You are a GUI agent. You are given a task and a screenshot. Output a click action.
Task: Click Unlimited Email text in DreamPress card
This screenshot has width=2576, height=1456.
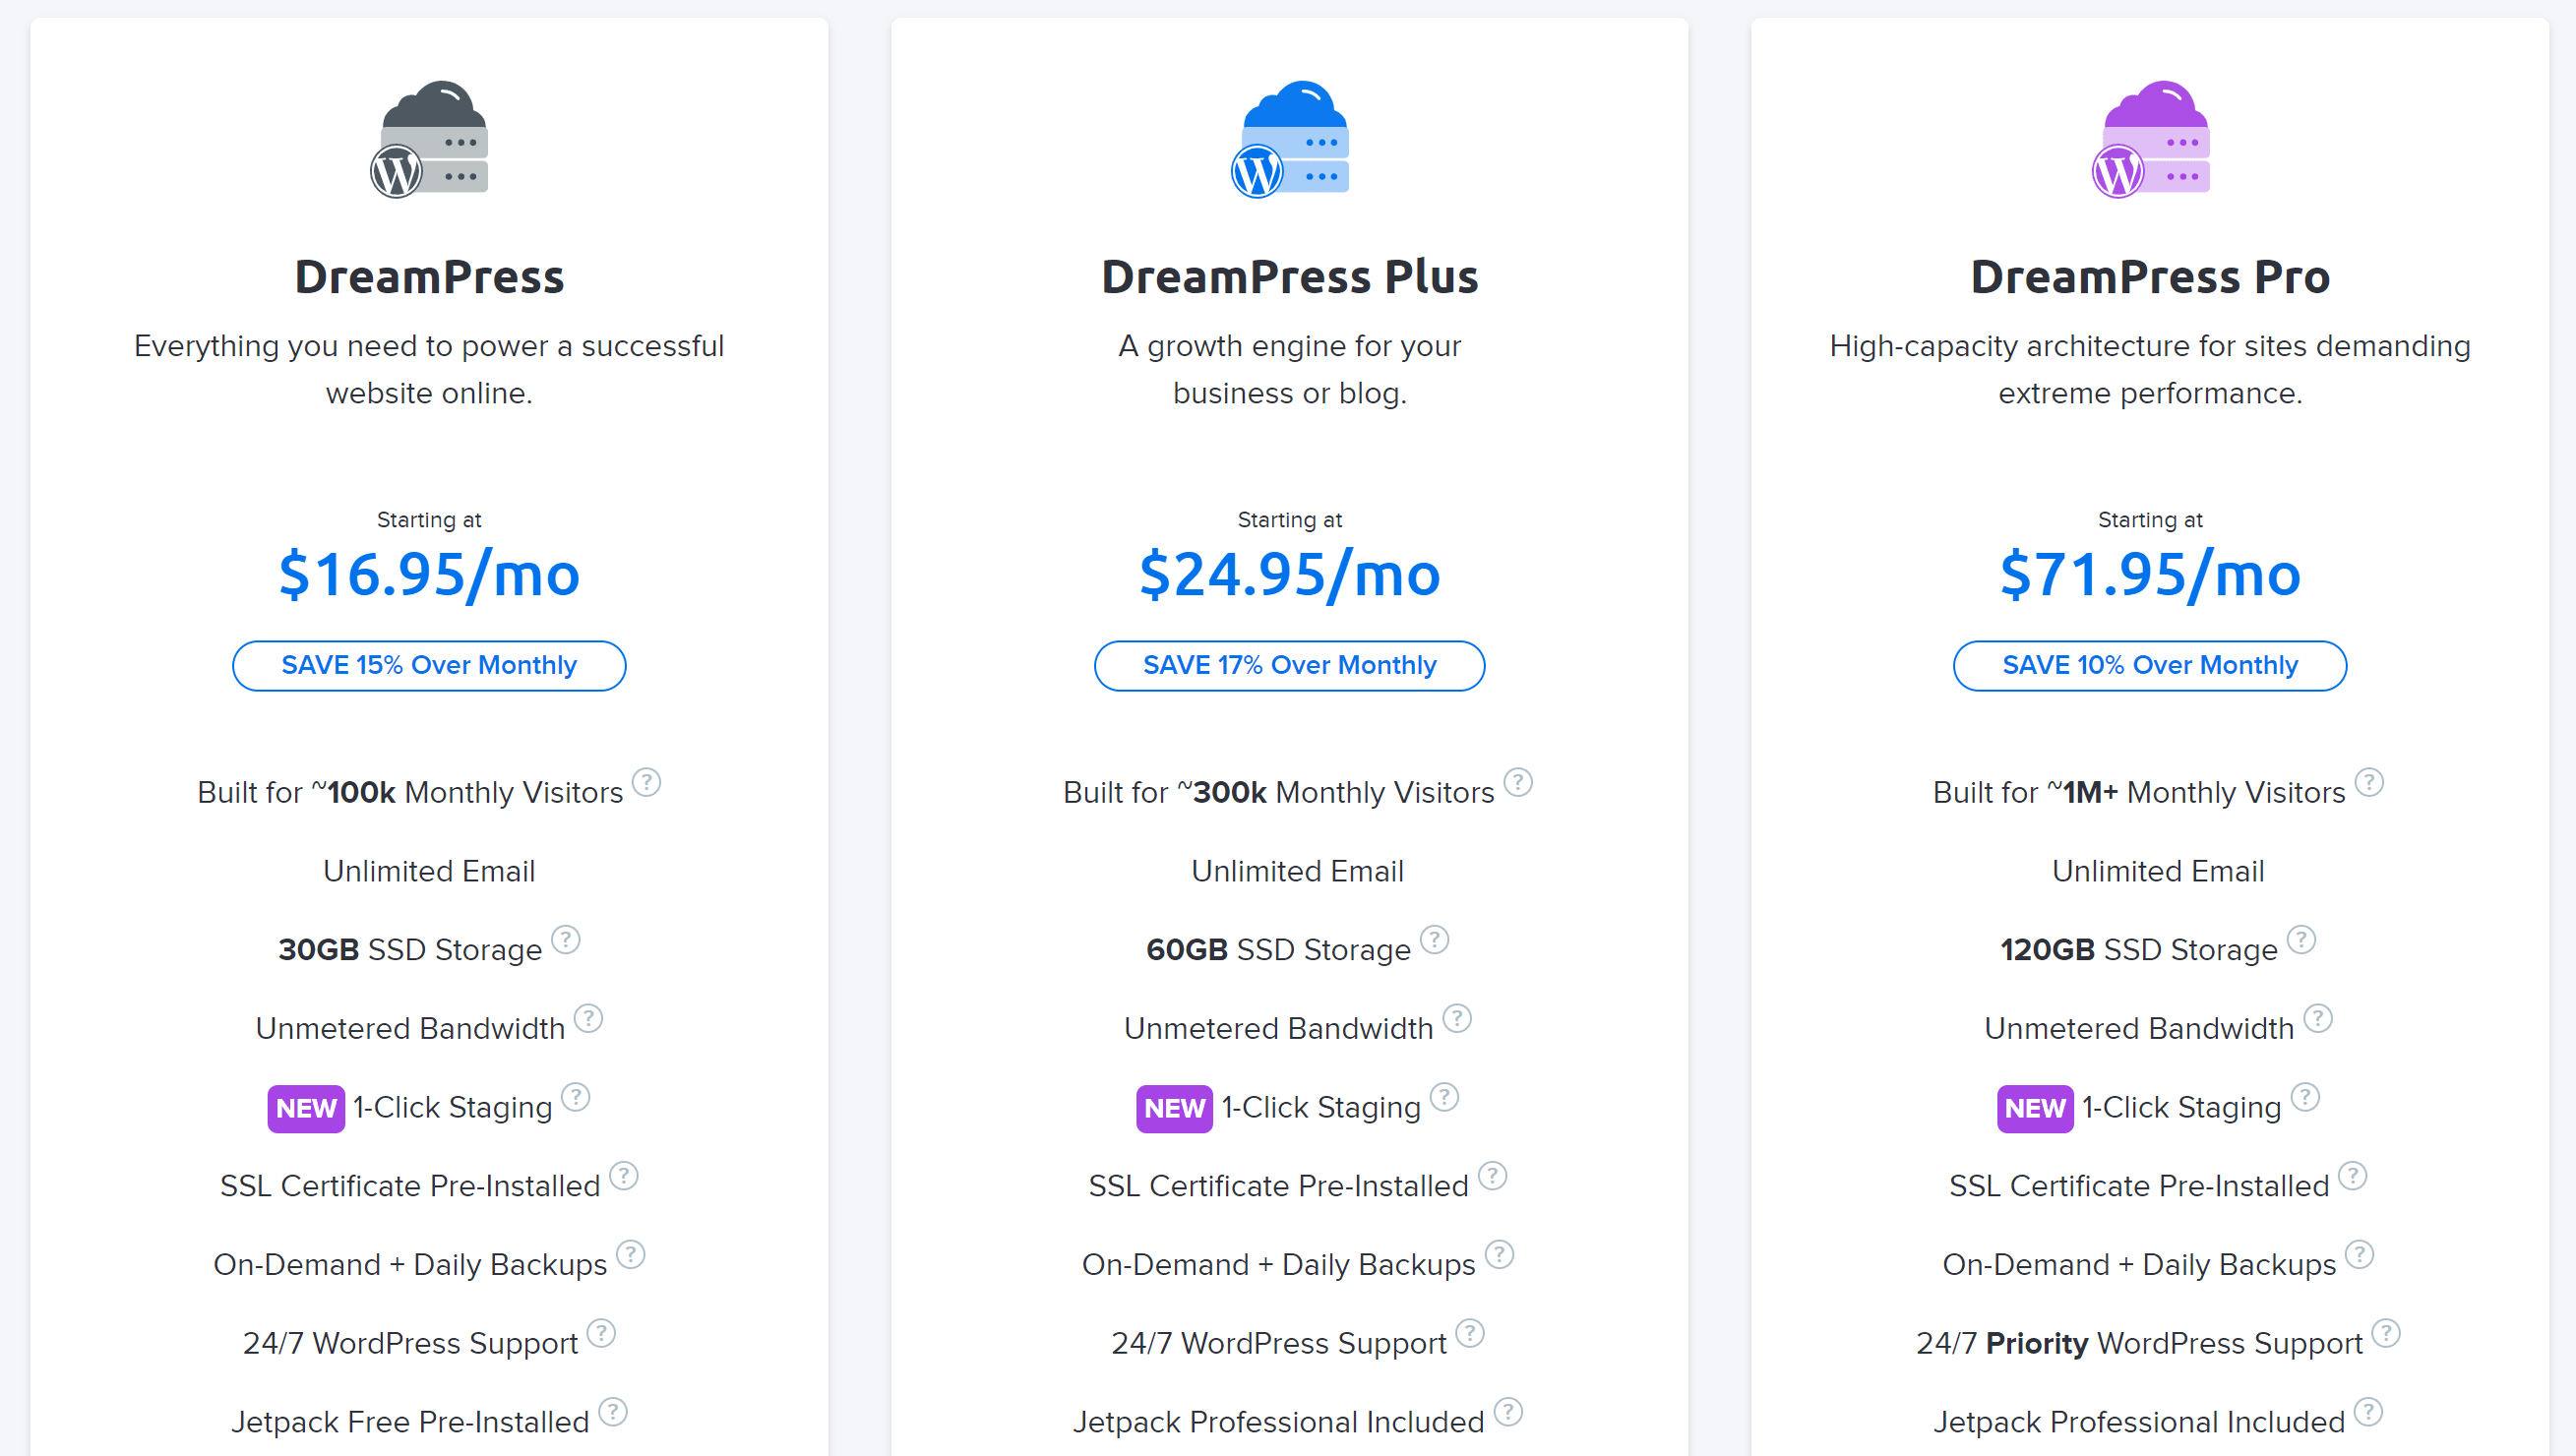coord(429,872)
